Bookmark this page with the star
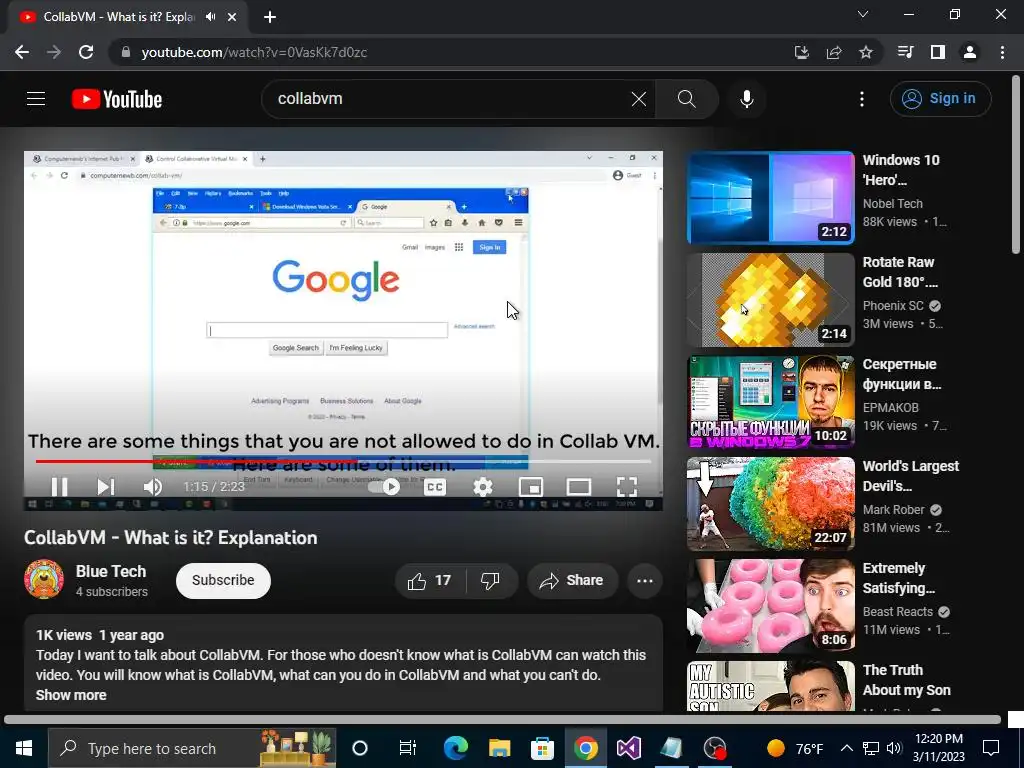The height and width of the screenshot is (768, 1024). coord(866,52)
